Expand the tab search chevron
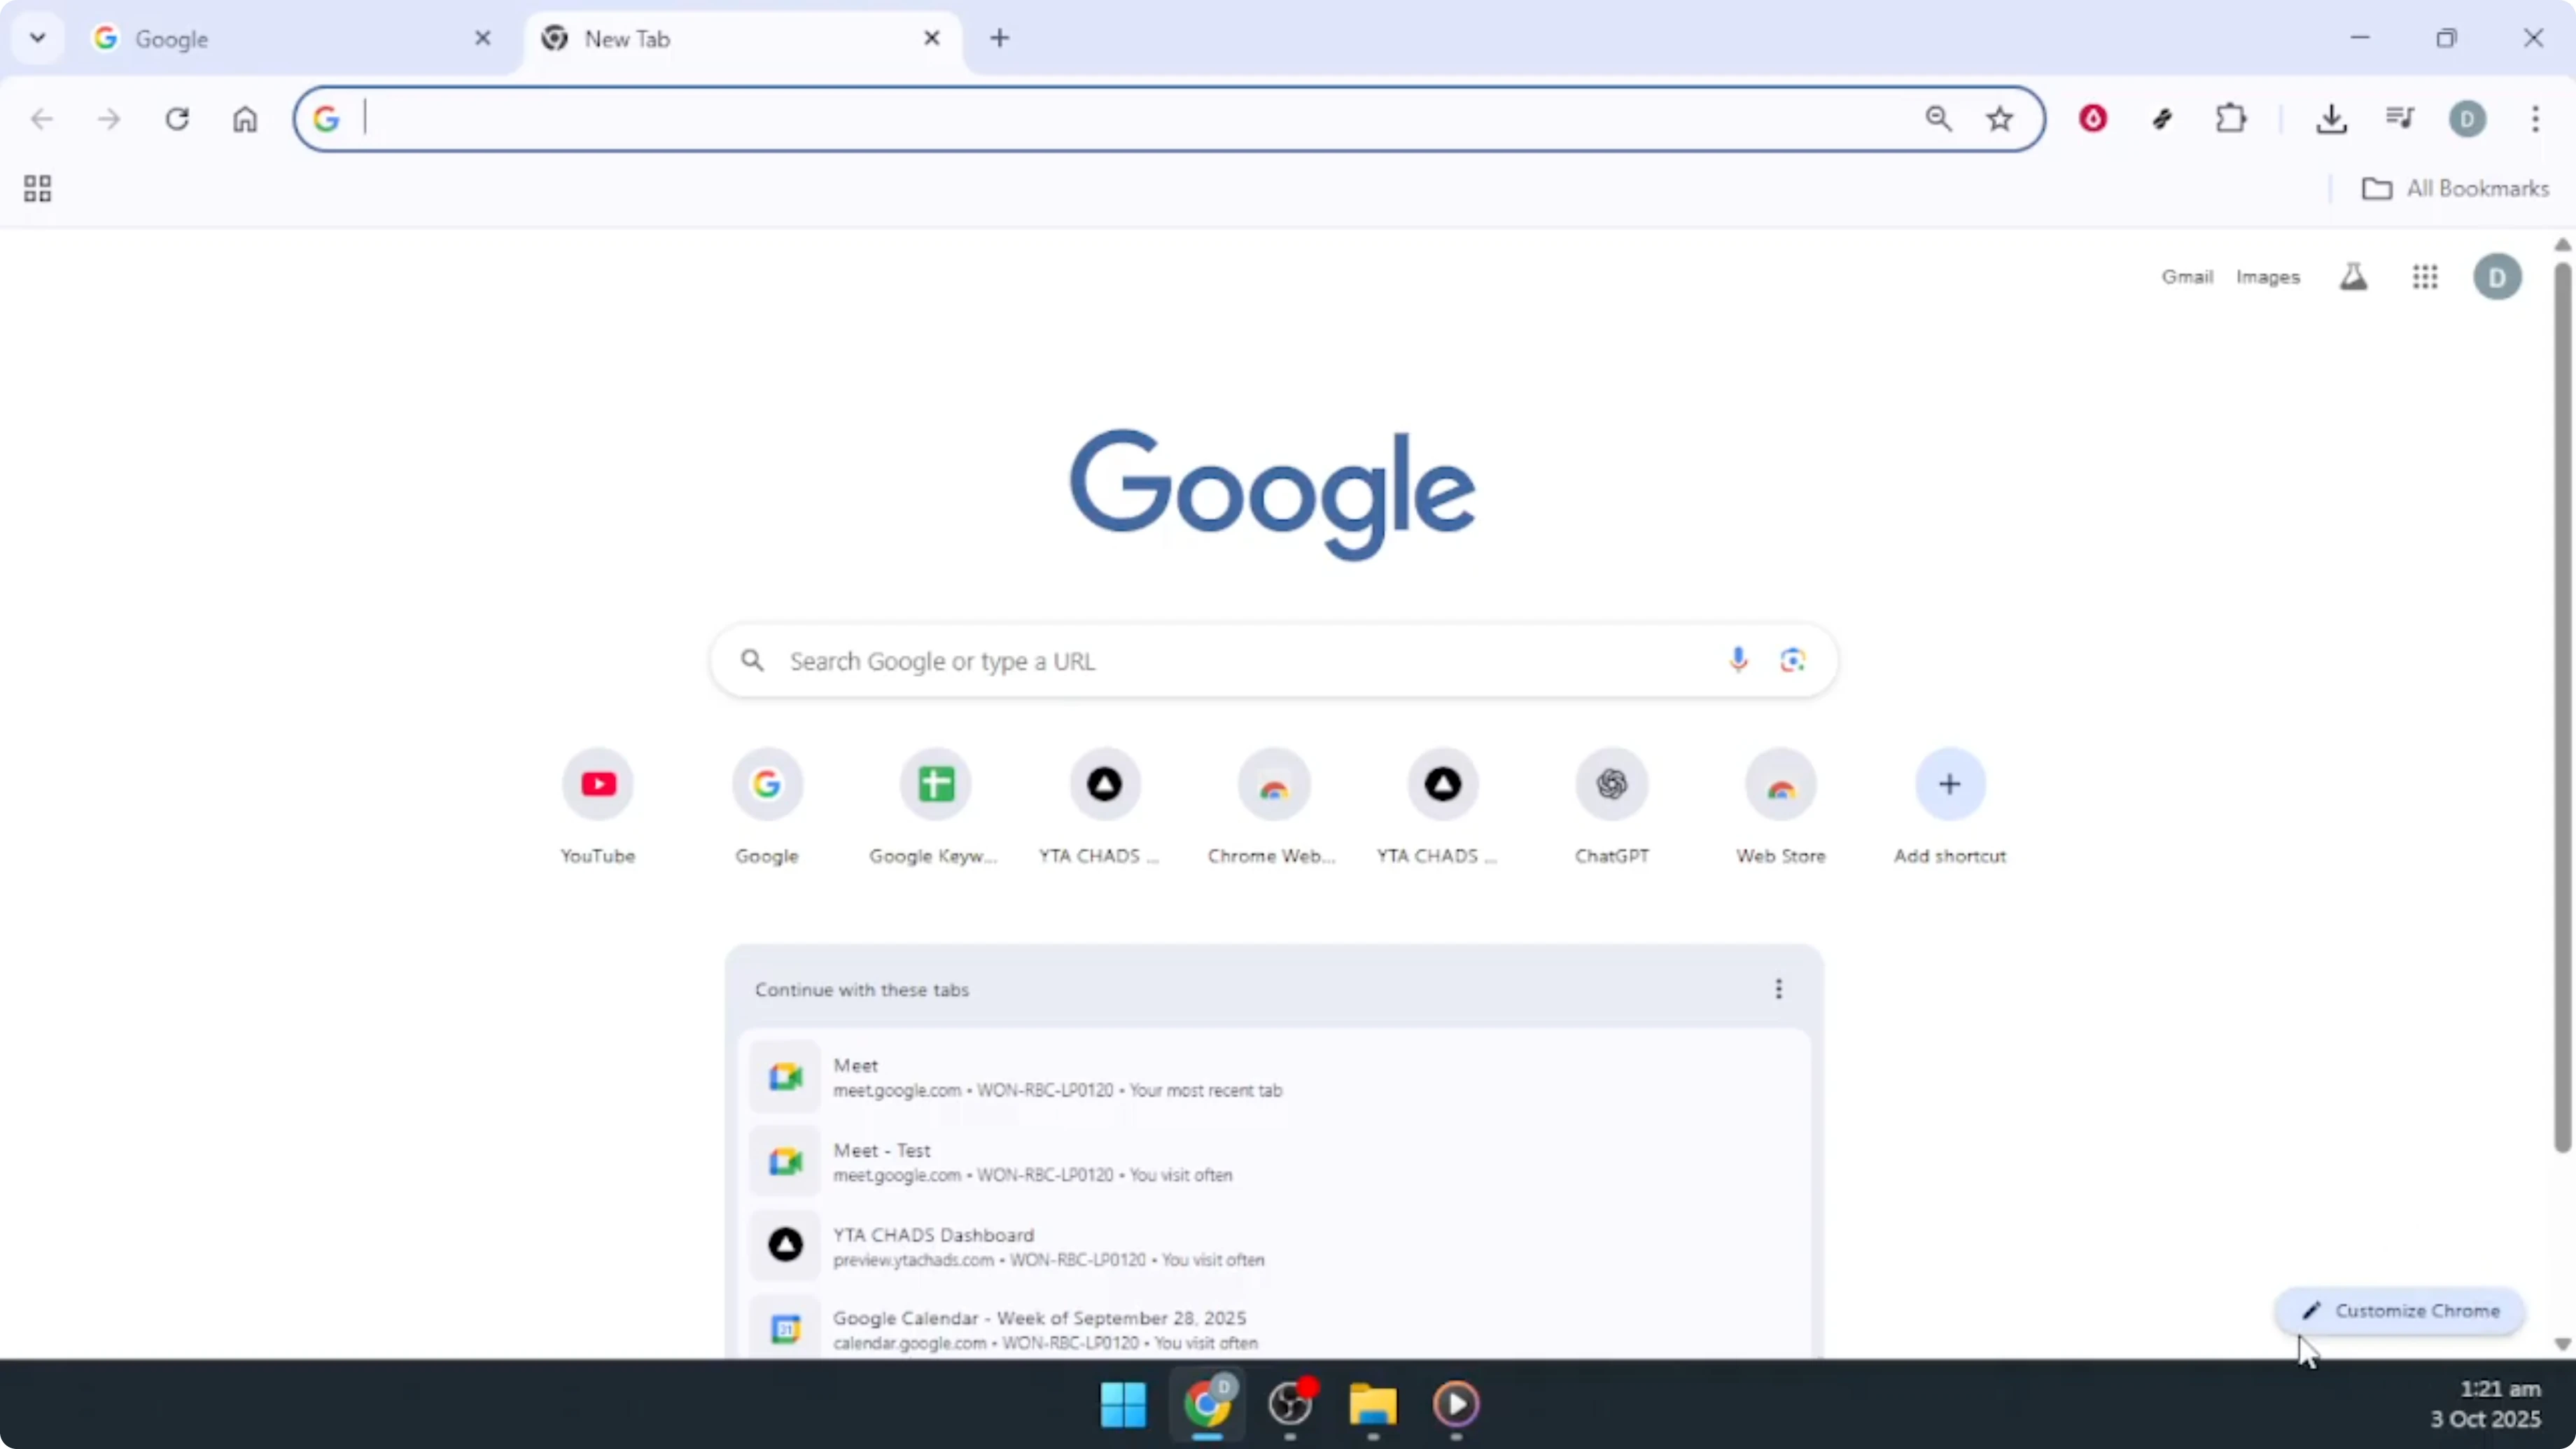 [37, 38]
